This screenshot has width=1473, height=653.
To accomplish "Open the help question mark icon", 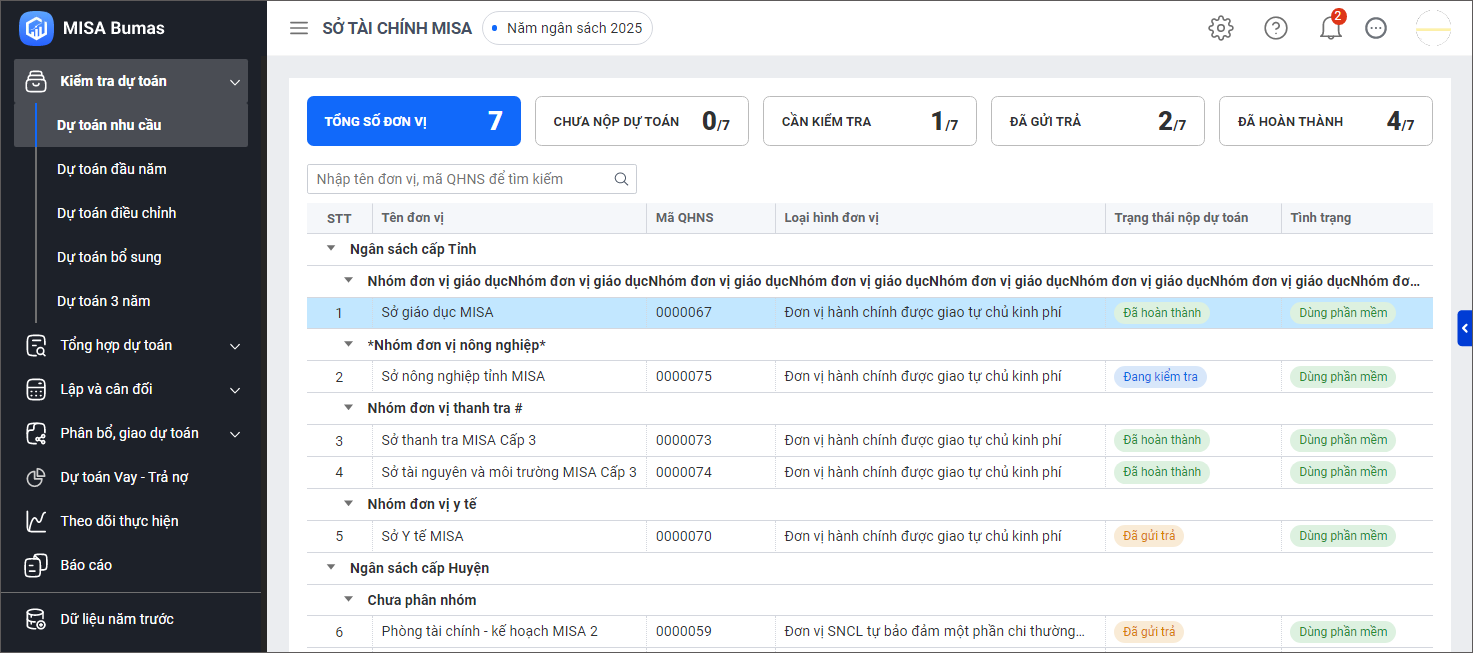I will (1275, 28).
